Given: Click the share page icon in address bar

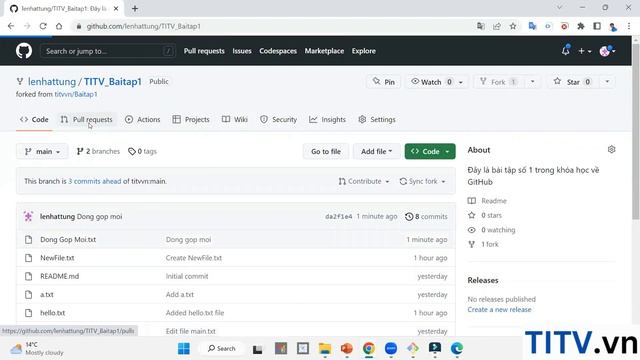Looking at the screenshot, I should (497, 26).
